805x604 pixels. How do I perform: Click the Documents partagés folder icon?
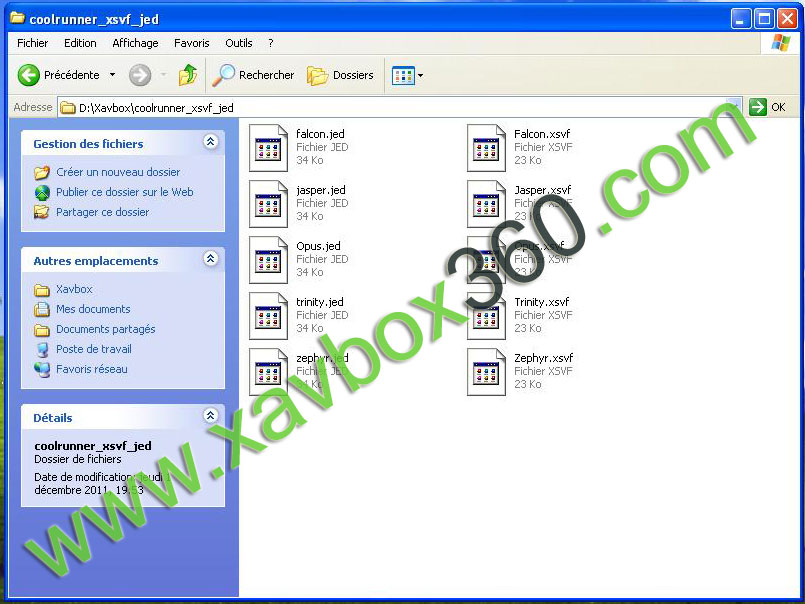(x=42, y=329)
